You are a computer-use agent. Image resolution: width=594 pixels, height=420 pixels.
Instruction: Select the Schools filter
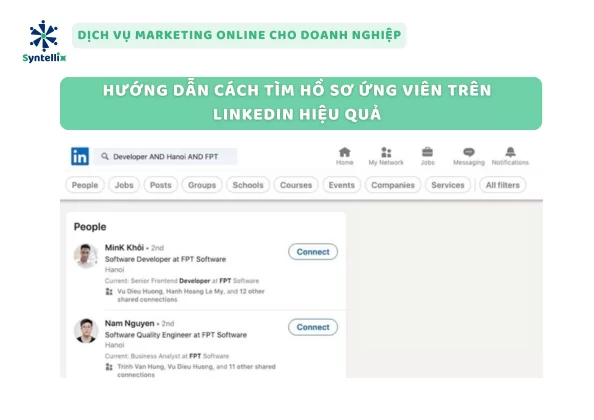[248, 185]
